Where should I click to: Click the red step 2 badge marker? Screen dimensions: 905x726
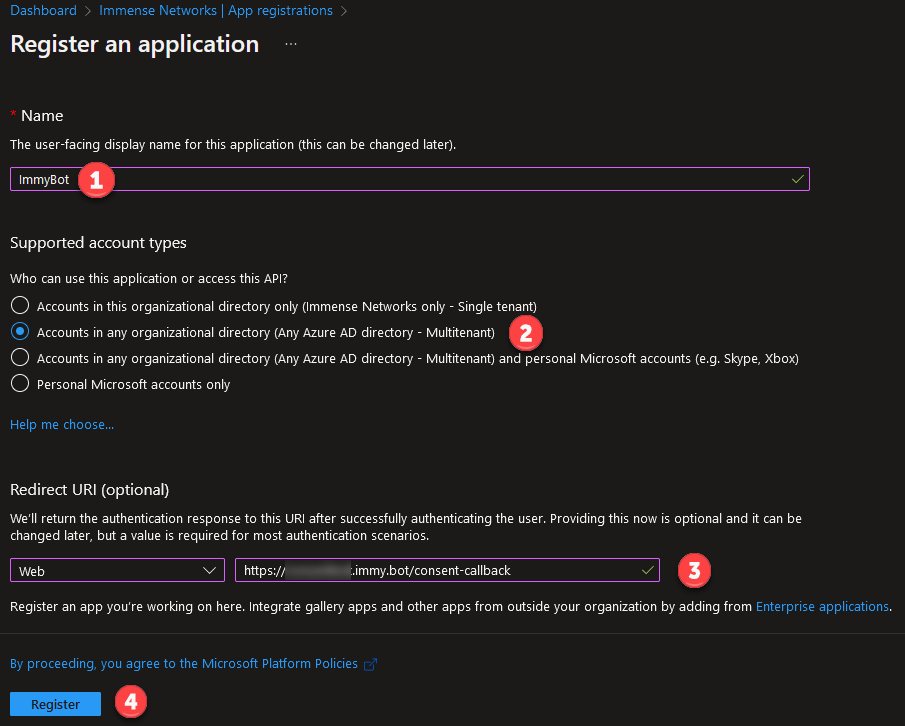click(526, 332)
